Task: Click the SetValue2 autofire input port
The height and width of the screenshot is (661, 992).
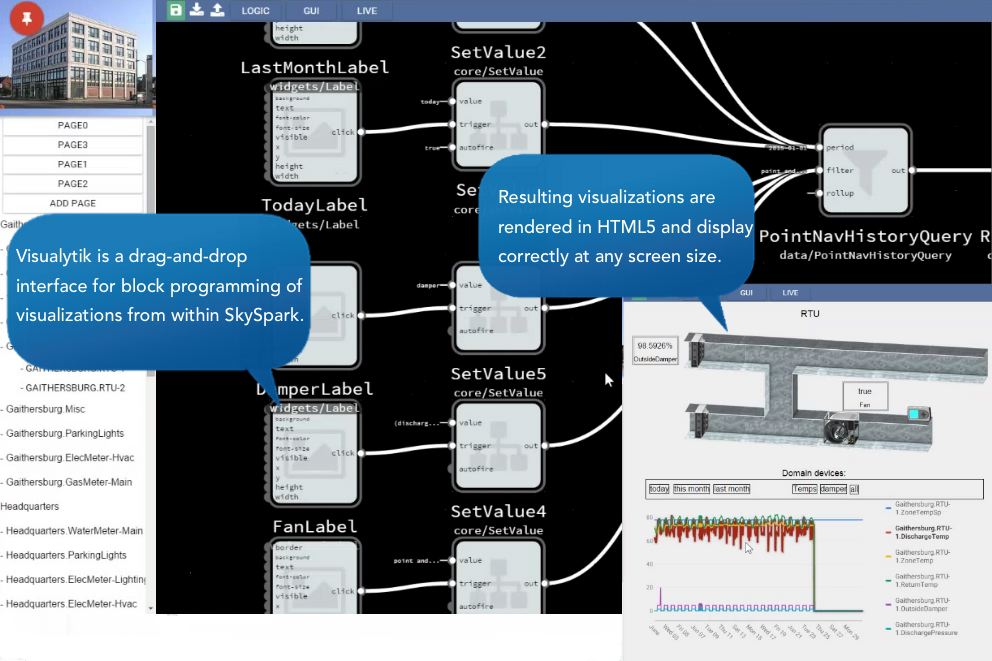Action: tap(452, 147)
